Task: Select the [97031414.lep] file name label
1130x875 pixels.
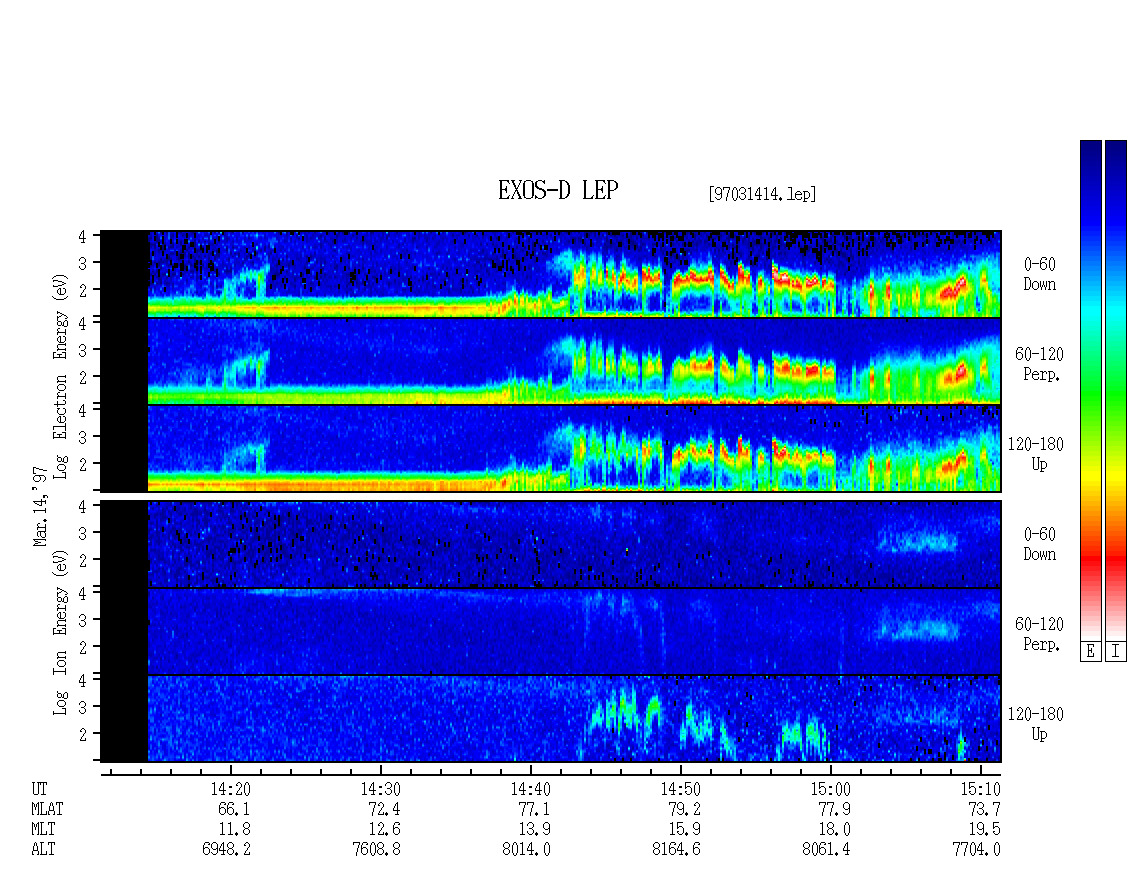Action: [x=762, y=194]
